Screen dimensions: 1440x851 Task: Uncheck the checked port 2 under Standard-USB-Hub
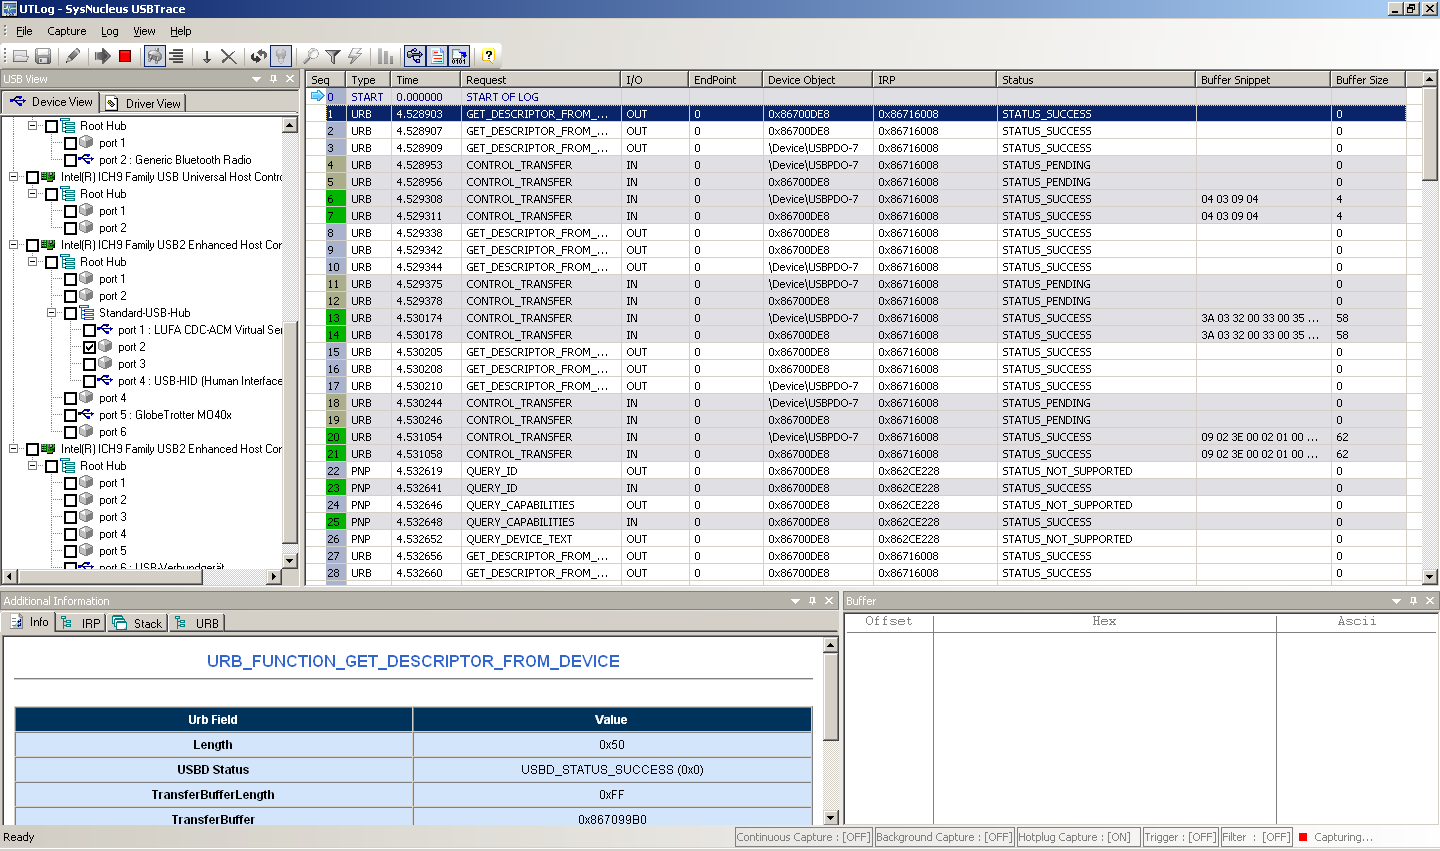click(90, 347)
